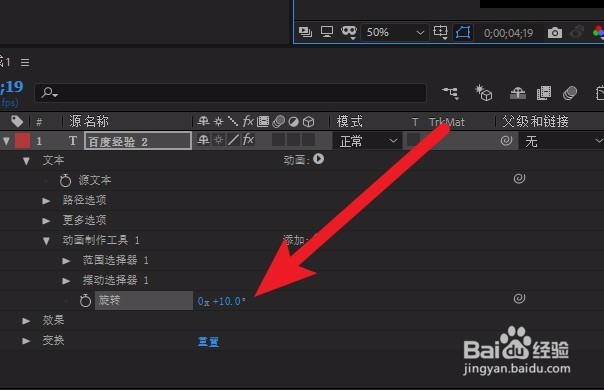Image resolution: width=604 pixels, height=390 pixels.
Task: Open the 无 parent dropdown
Action: click(x=561, y=141)
